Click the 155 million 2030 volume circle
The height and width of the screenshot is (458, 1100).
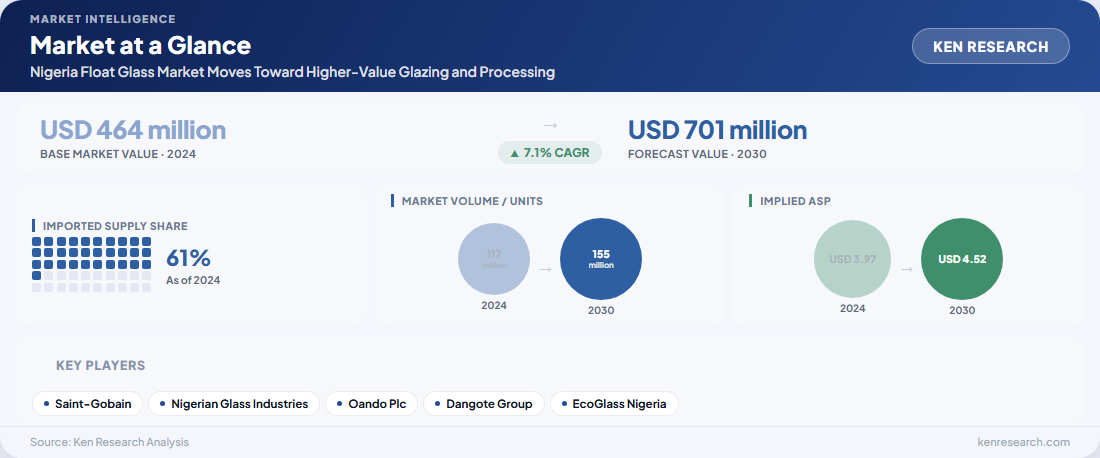coord(601,259)
